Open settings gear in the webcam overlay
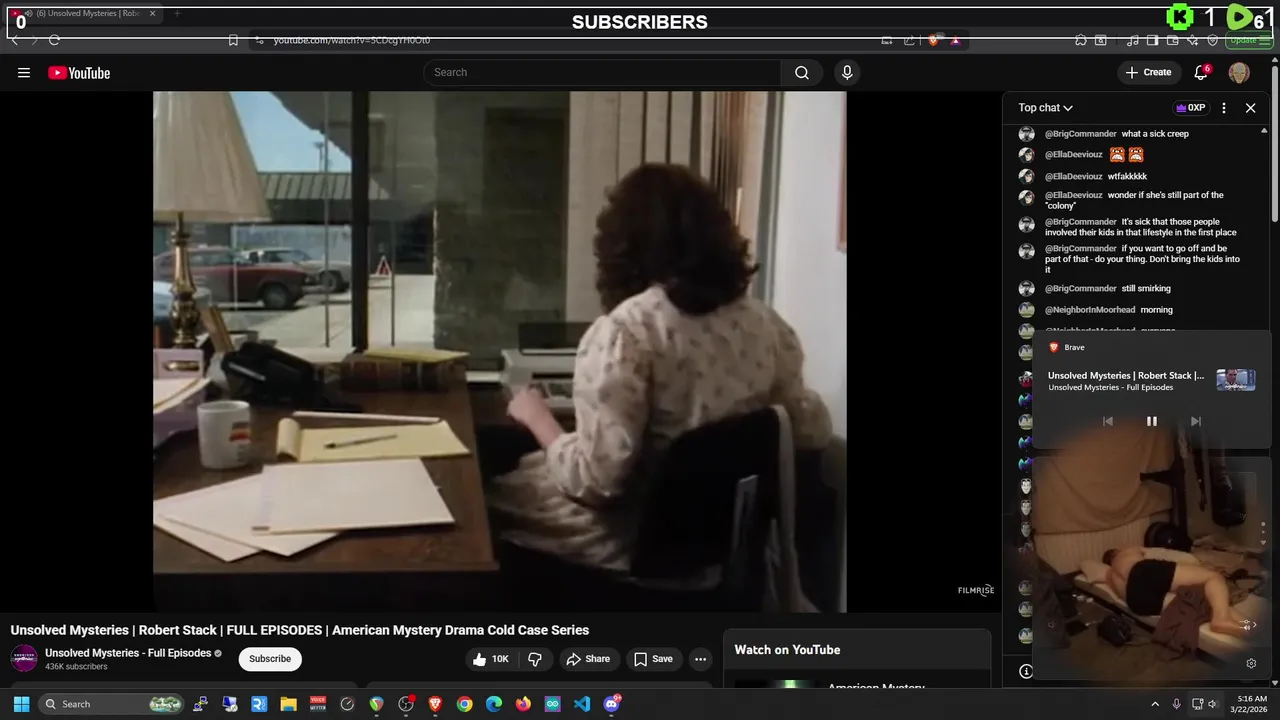 (1251, 663)
